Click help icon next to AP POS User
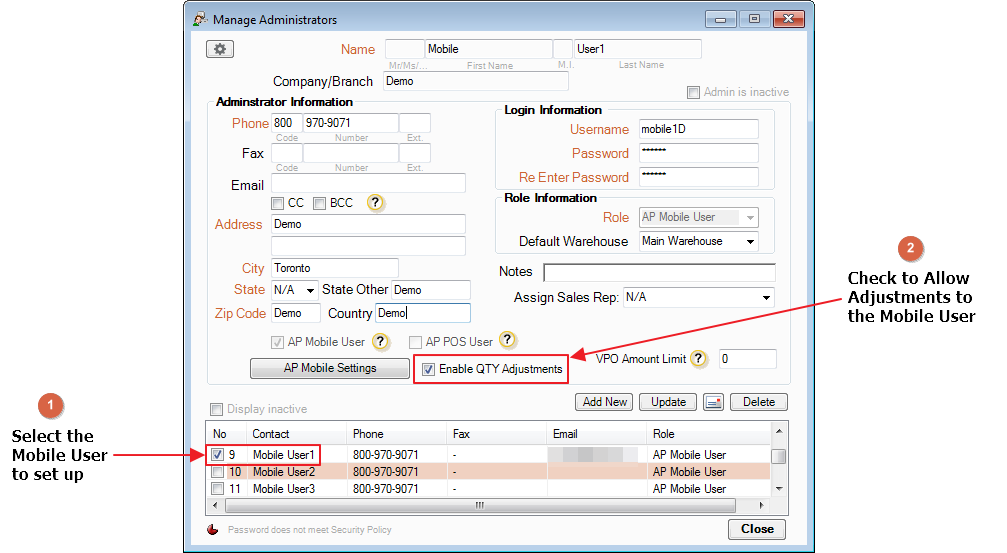This screenshot has width=1007, height=553. [x=508, y=342]
